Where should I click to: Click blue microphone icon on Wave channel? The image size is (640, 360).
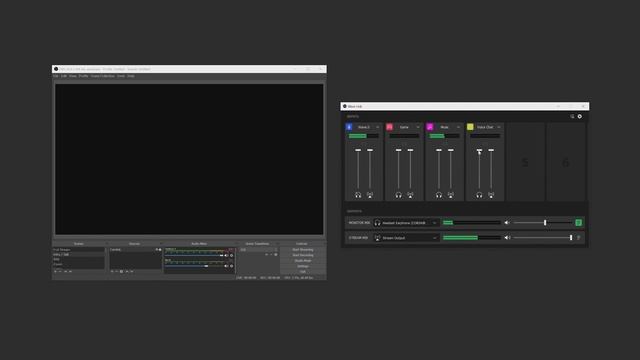349,127
